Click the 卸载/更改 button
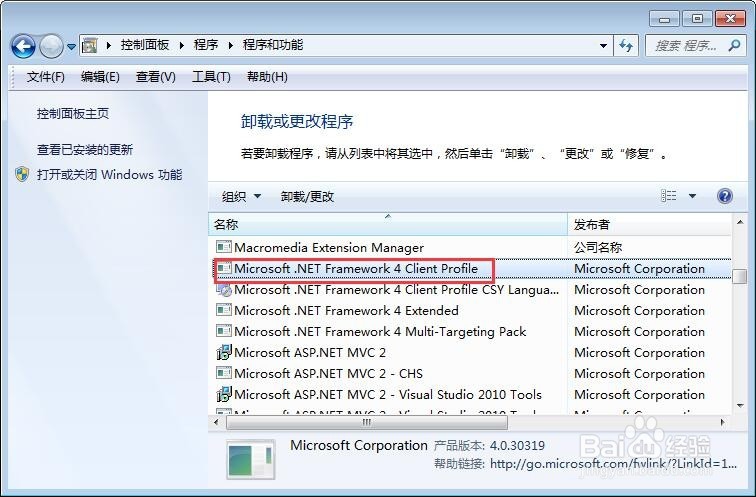 coord(307,196)
